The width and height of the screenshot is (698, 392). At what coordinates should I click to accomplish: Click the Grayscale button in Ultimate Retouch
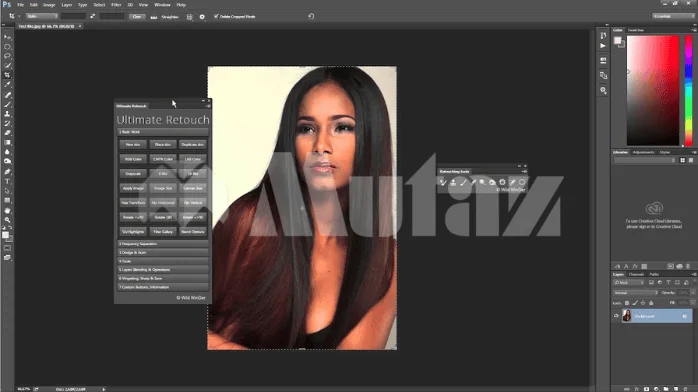tap(133, 174)
